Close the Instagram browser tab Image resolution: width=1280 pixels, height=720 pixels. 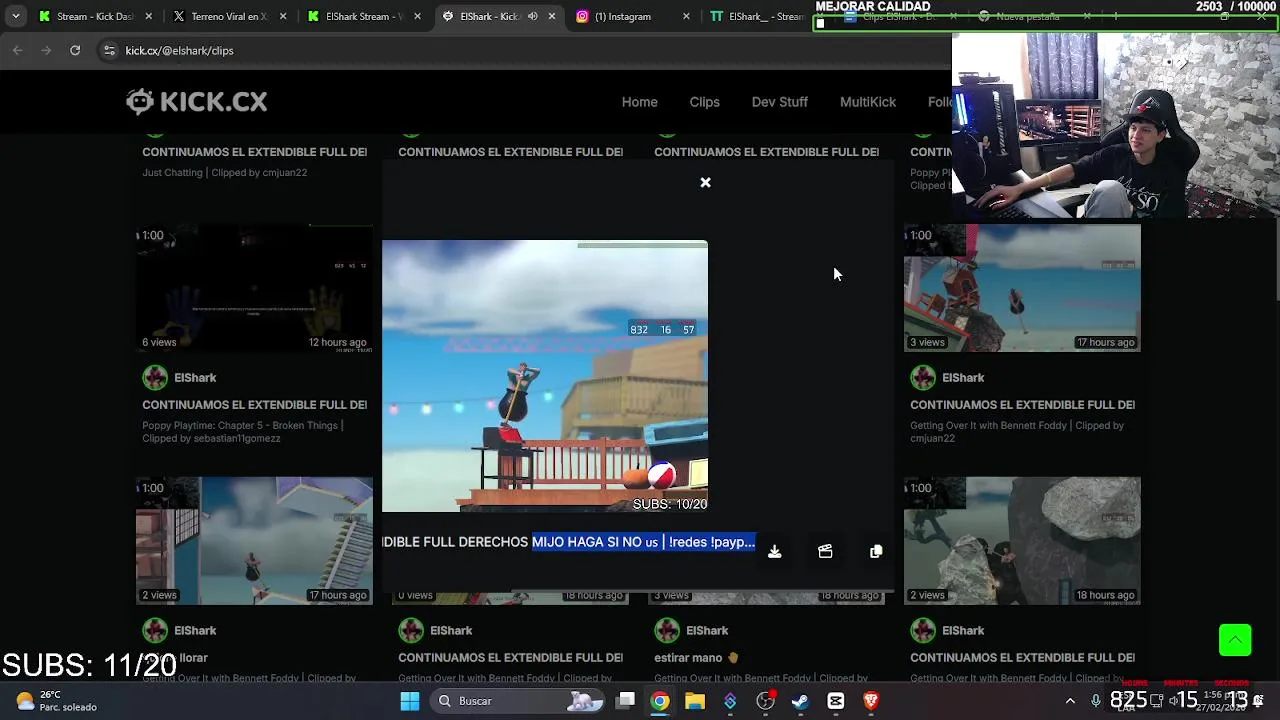(686, 16)
